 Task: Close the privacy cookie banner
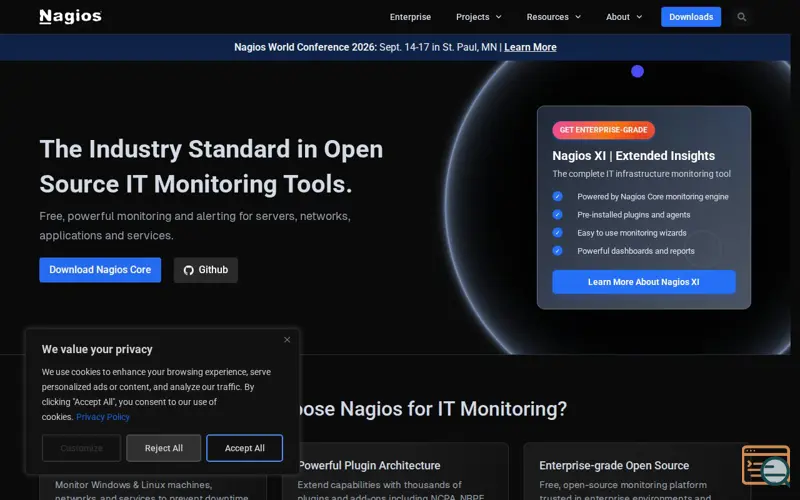tap(287, 340)
